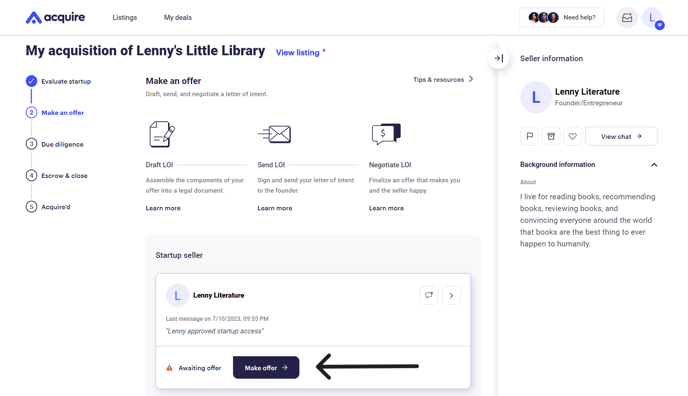
Task: Open the inbox messages icon
Action: coord(627,18)
